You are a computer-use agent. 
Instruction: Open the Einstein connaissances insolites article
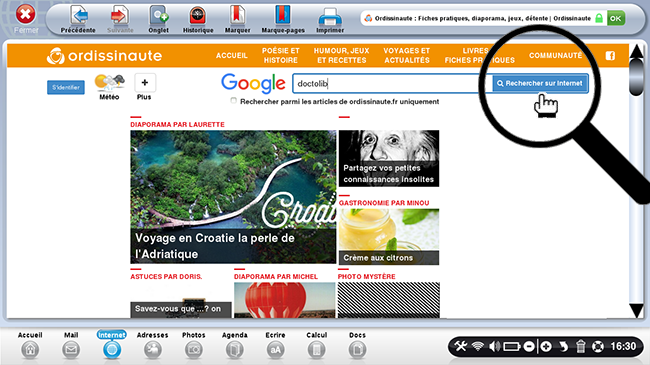tap(389, 158)
